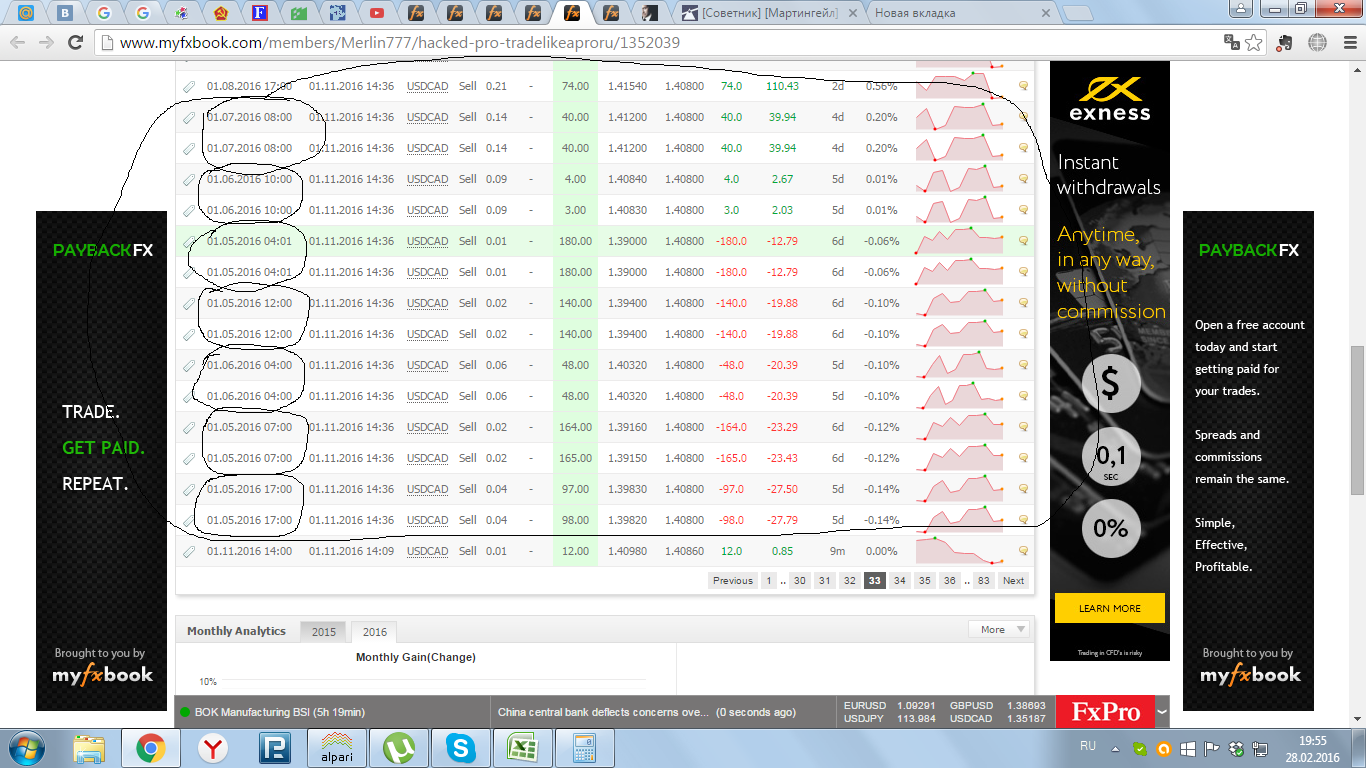Expand the FxPro ticker bar arrow
The width and height of the screenshot is (1366, 768).
(x=1161, y=712)
